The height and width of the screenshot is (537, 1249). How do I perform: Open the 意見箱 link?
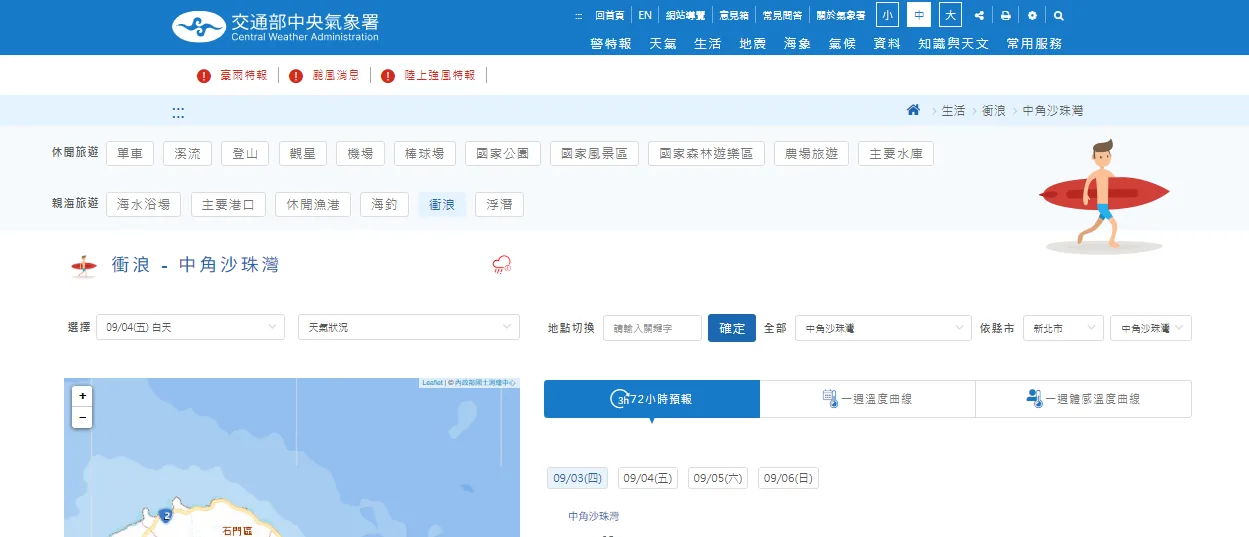[x=734, y=16]
